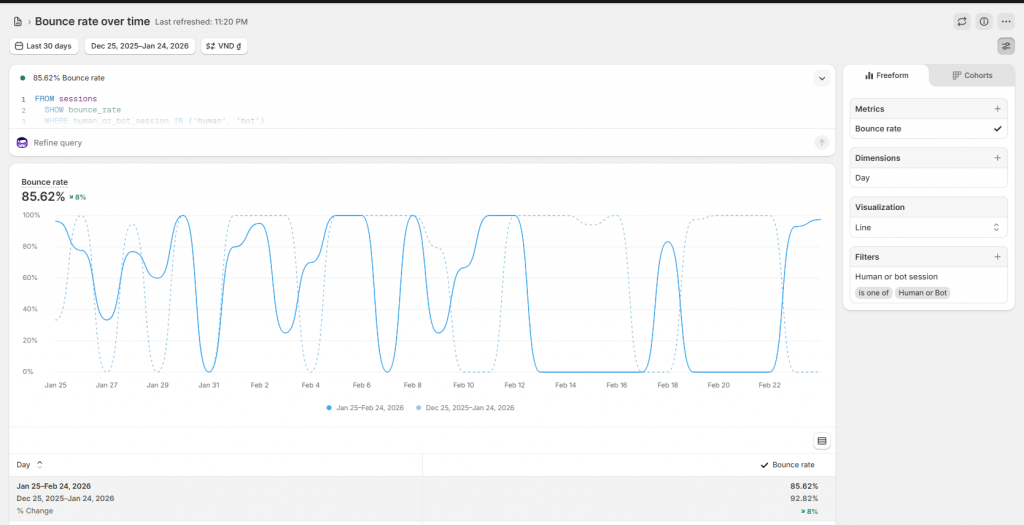Click the green dot beside 85.62% Bounce rate
This screenshot has width=1024, height=525.
(x=23, y=78)
